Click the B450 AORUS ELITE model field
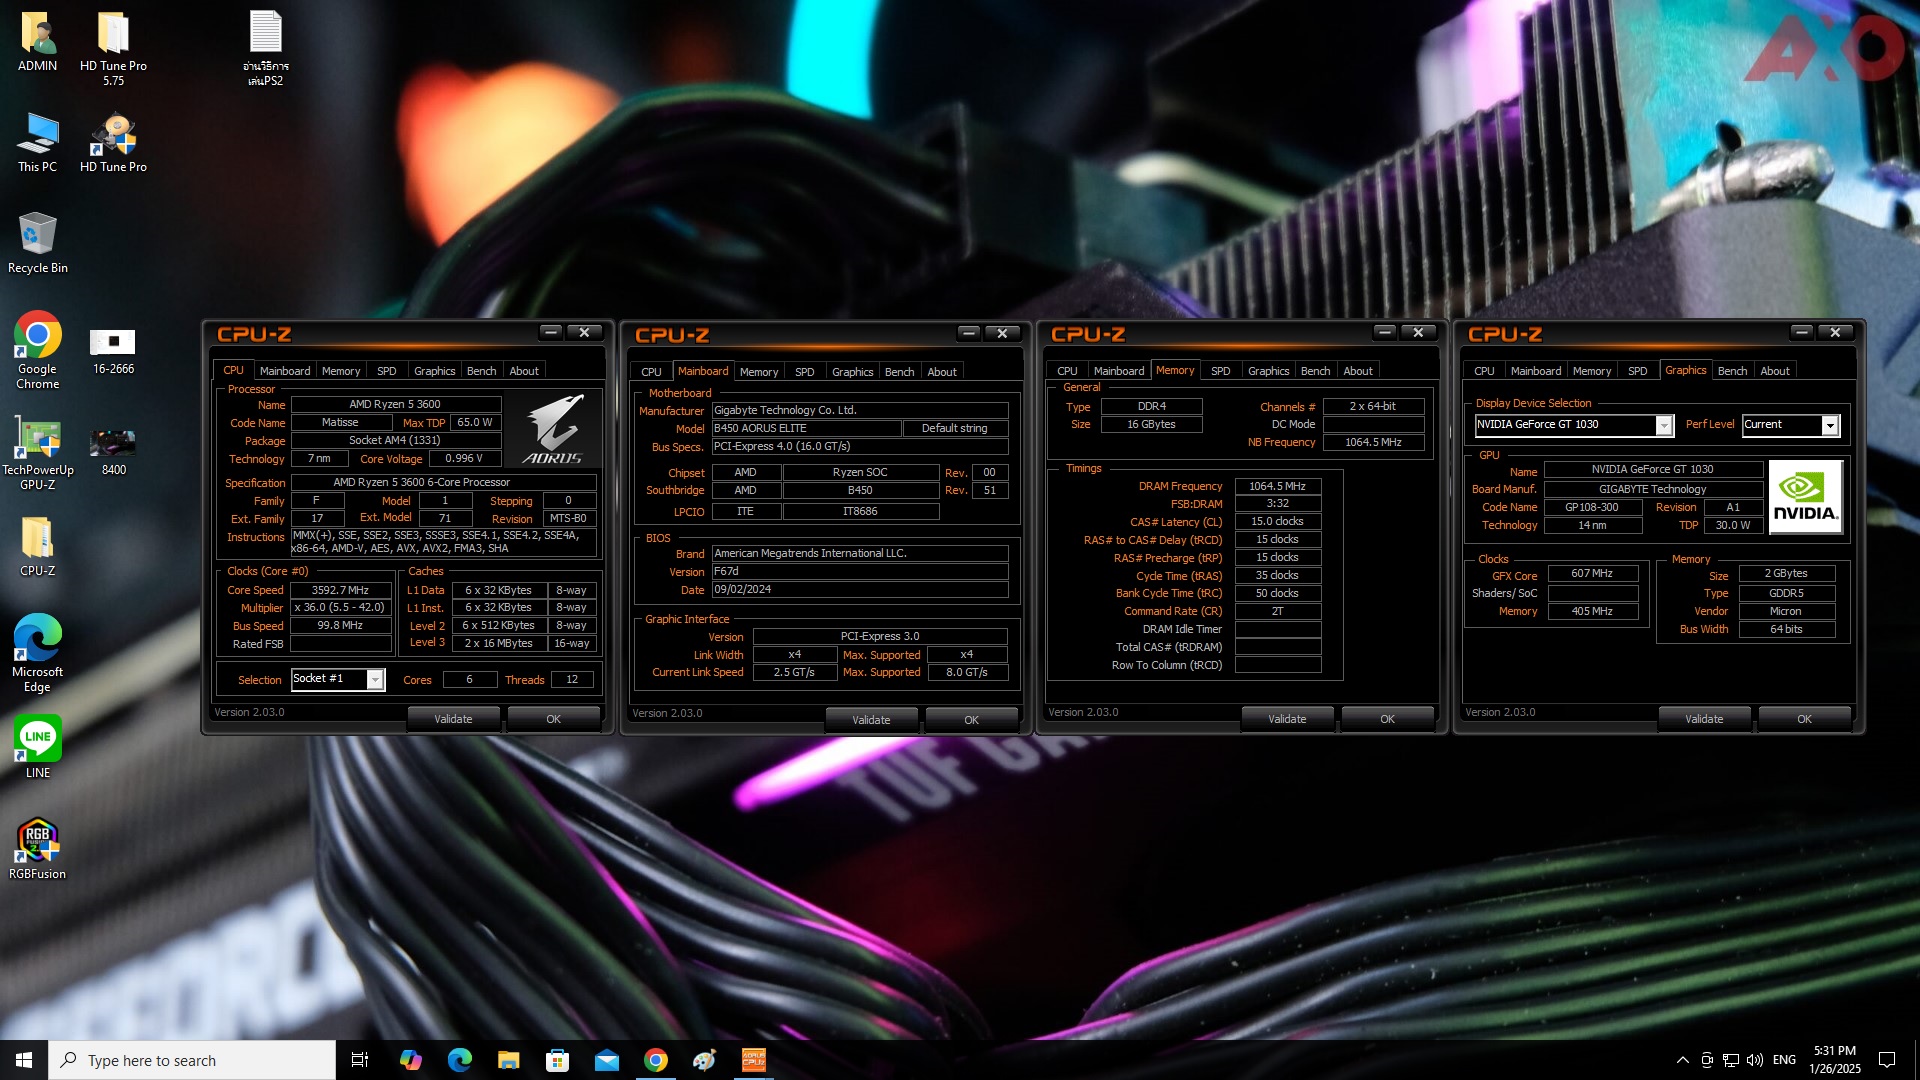The image size is (1920, 1080). tap(806, 429)
